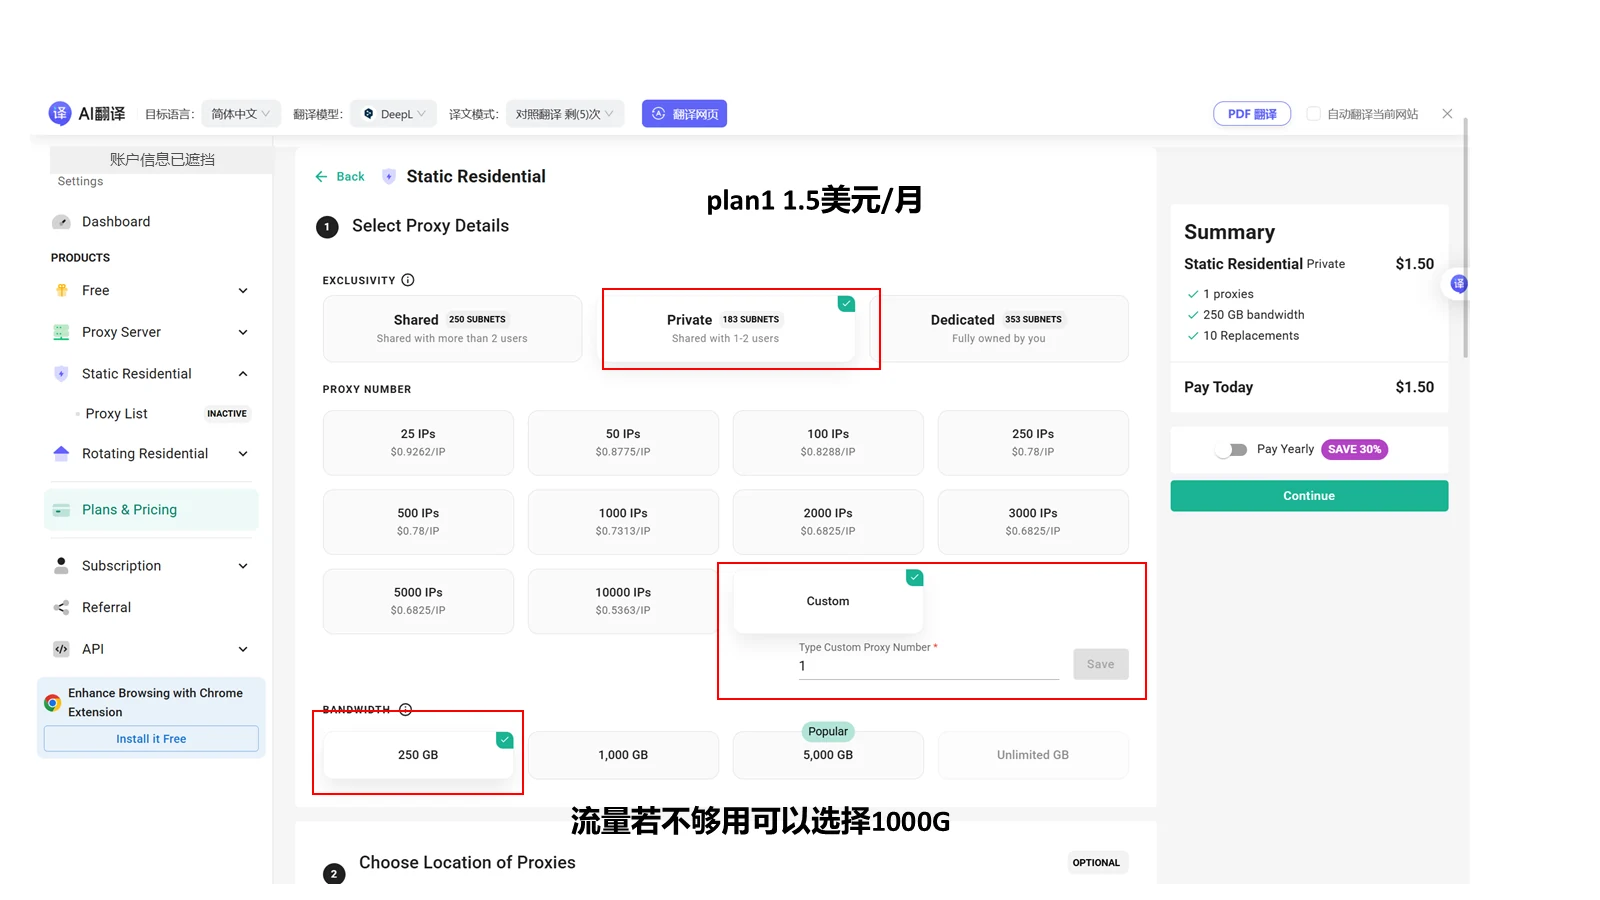The image size is (1600, 900).
Task: Click the Referral share icon
Action: (61, 607)
